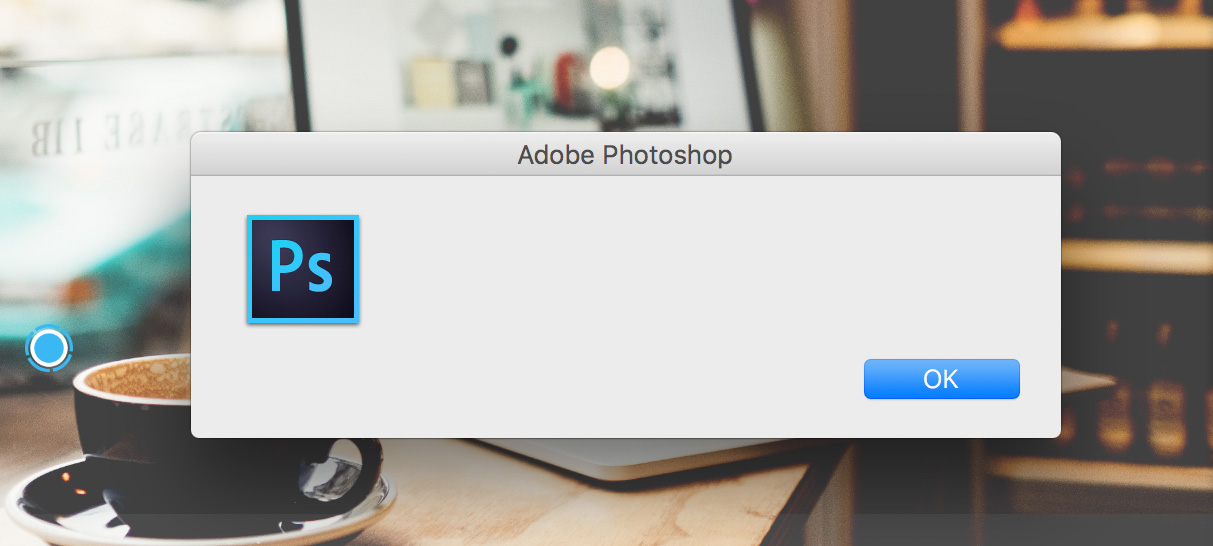Screen dimensions: 1213x546
Task: Click the white saucer under the cup
Action: click(200, 500)
